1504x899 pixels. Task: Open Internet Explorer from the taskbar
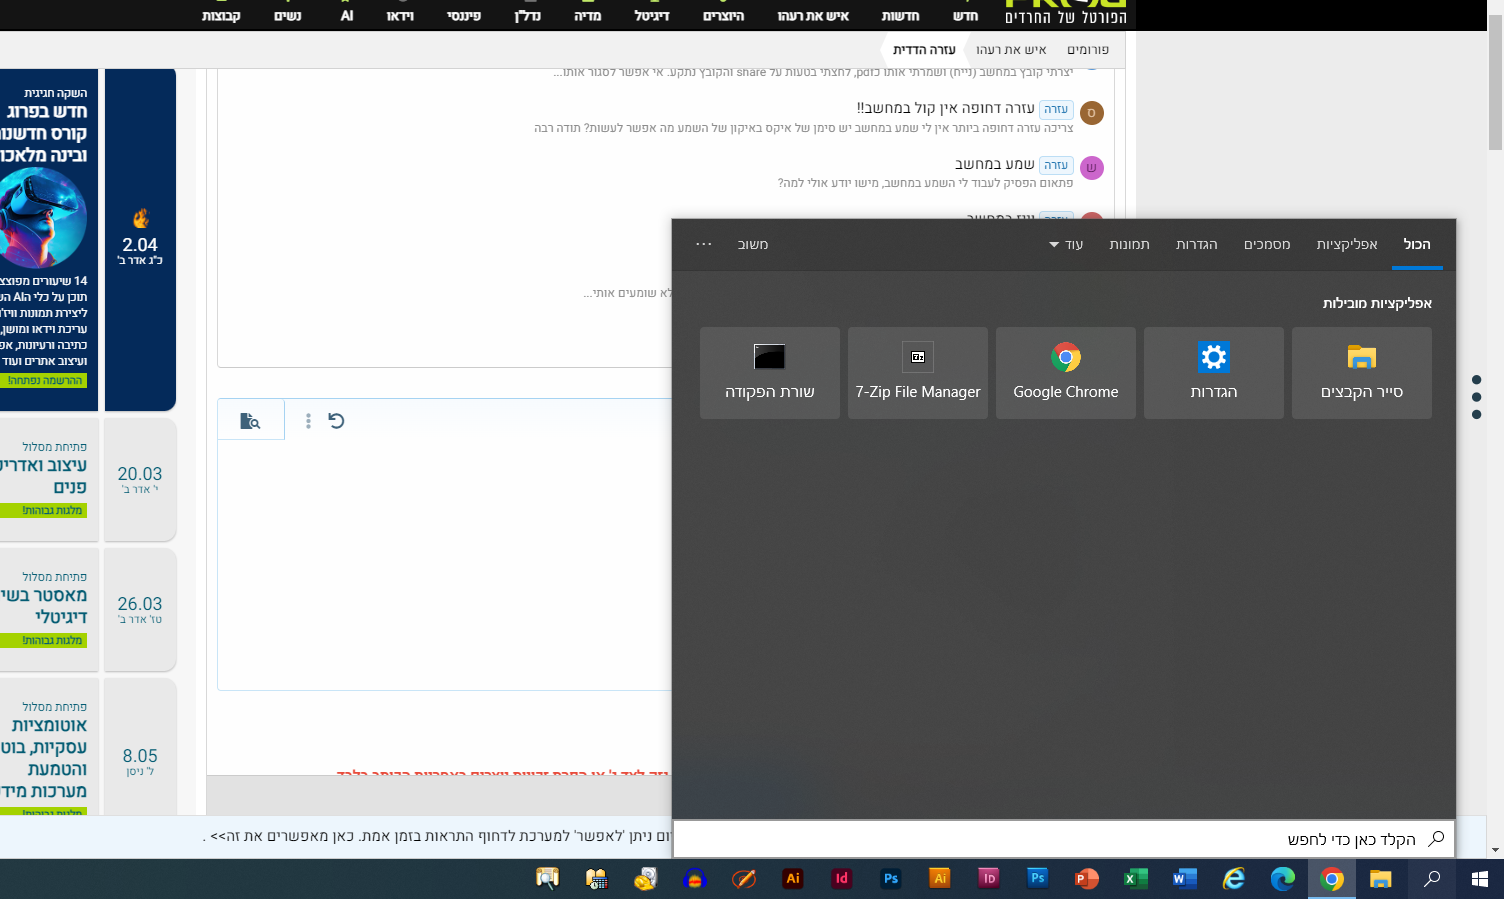[1234, 879]
